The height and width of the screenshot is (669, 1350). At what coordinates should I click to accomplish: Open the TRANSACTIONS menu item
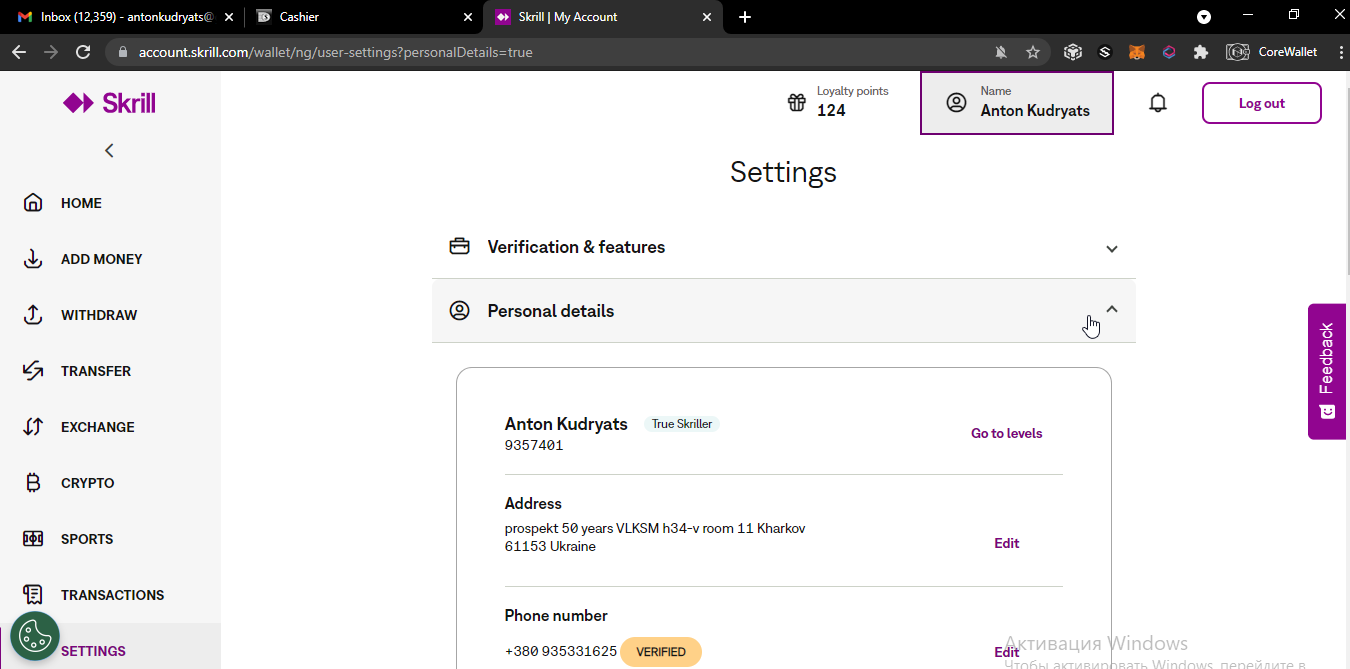pyautogui.click(x=112, y=595)
